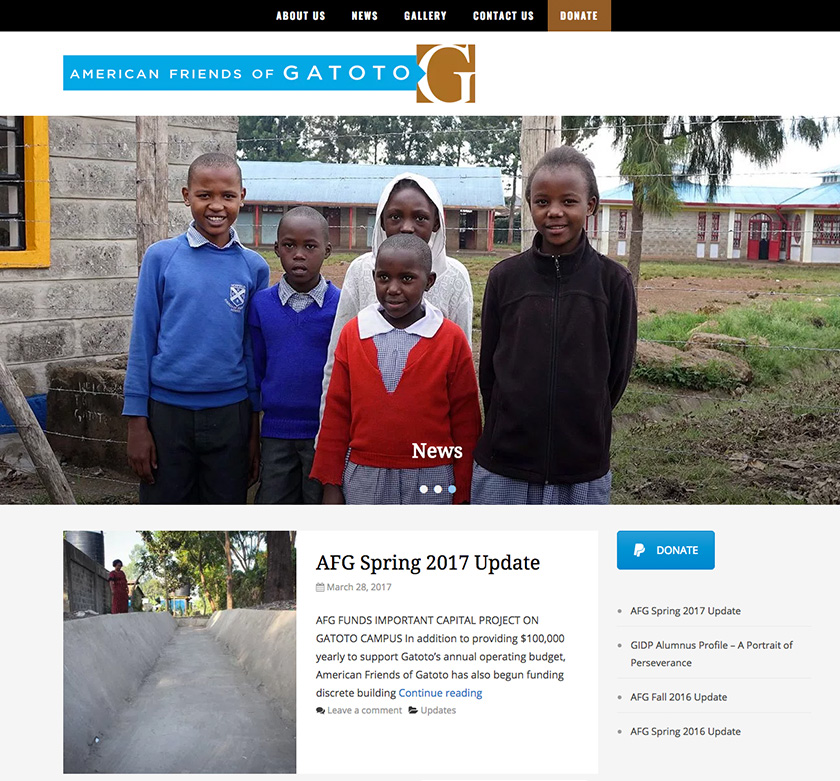Click the blue PayPal Donate button
840x781 pixels.
pyautogui.click(x=665, y=550)
